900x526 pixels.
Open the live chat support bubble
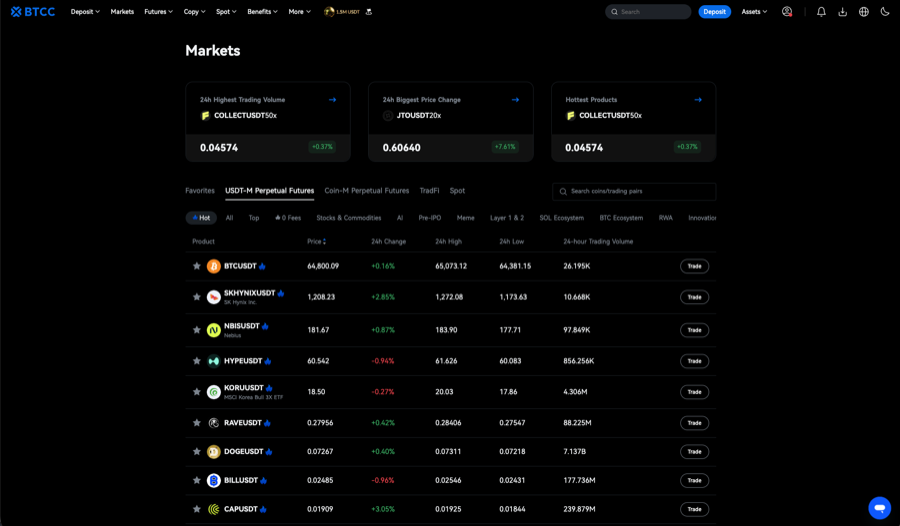(x=879, y=508)
